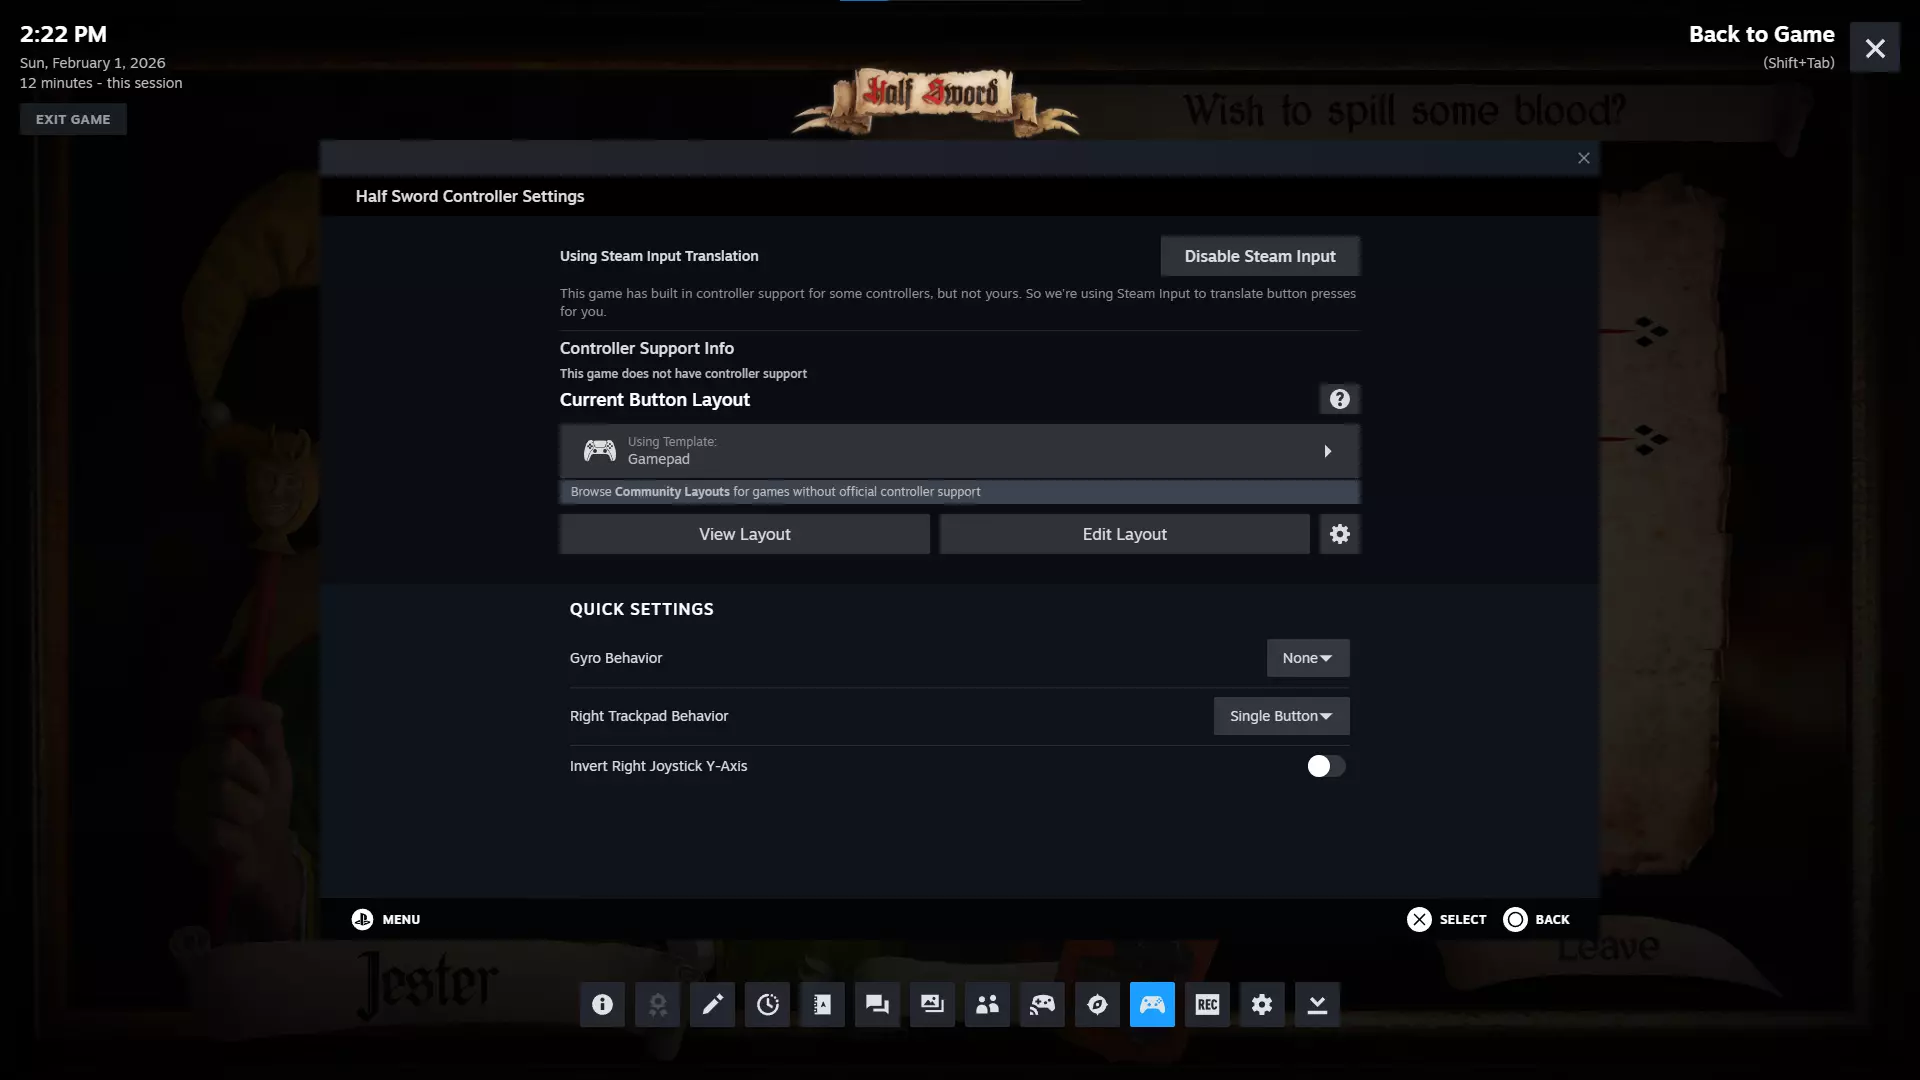Expand the Gamepad template layout row

(x=958, y=451)
